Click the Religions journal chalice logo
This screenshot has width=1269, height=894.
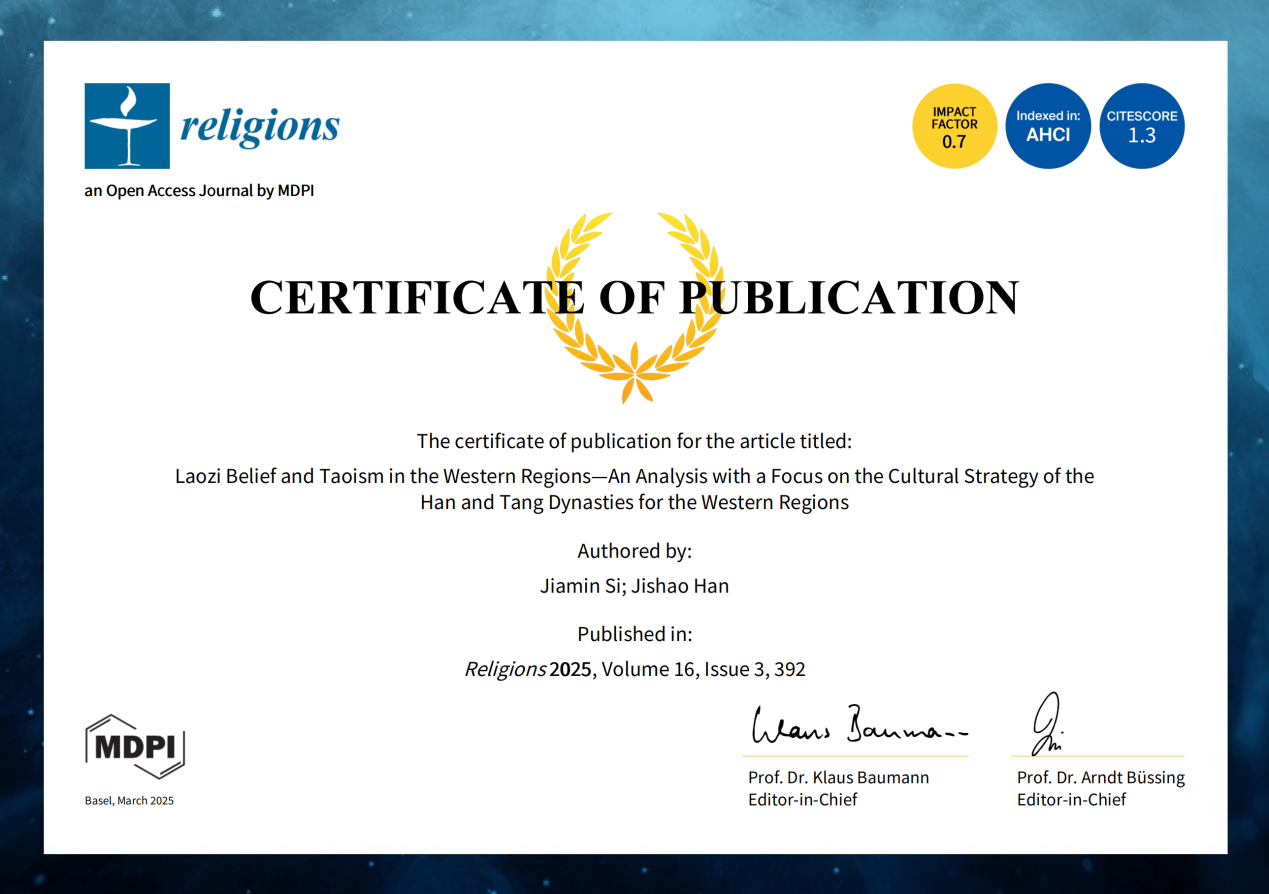coord(127,126)
